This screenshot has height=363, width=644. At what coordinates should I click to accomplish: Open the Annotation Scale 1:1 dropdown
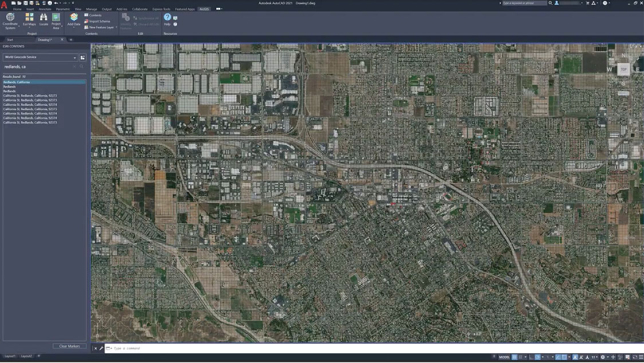click(594, 357)
